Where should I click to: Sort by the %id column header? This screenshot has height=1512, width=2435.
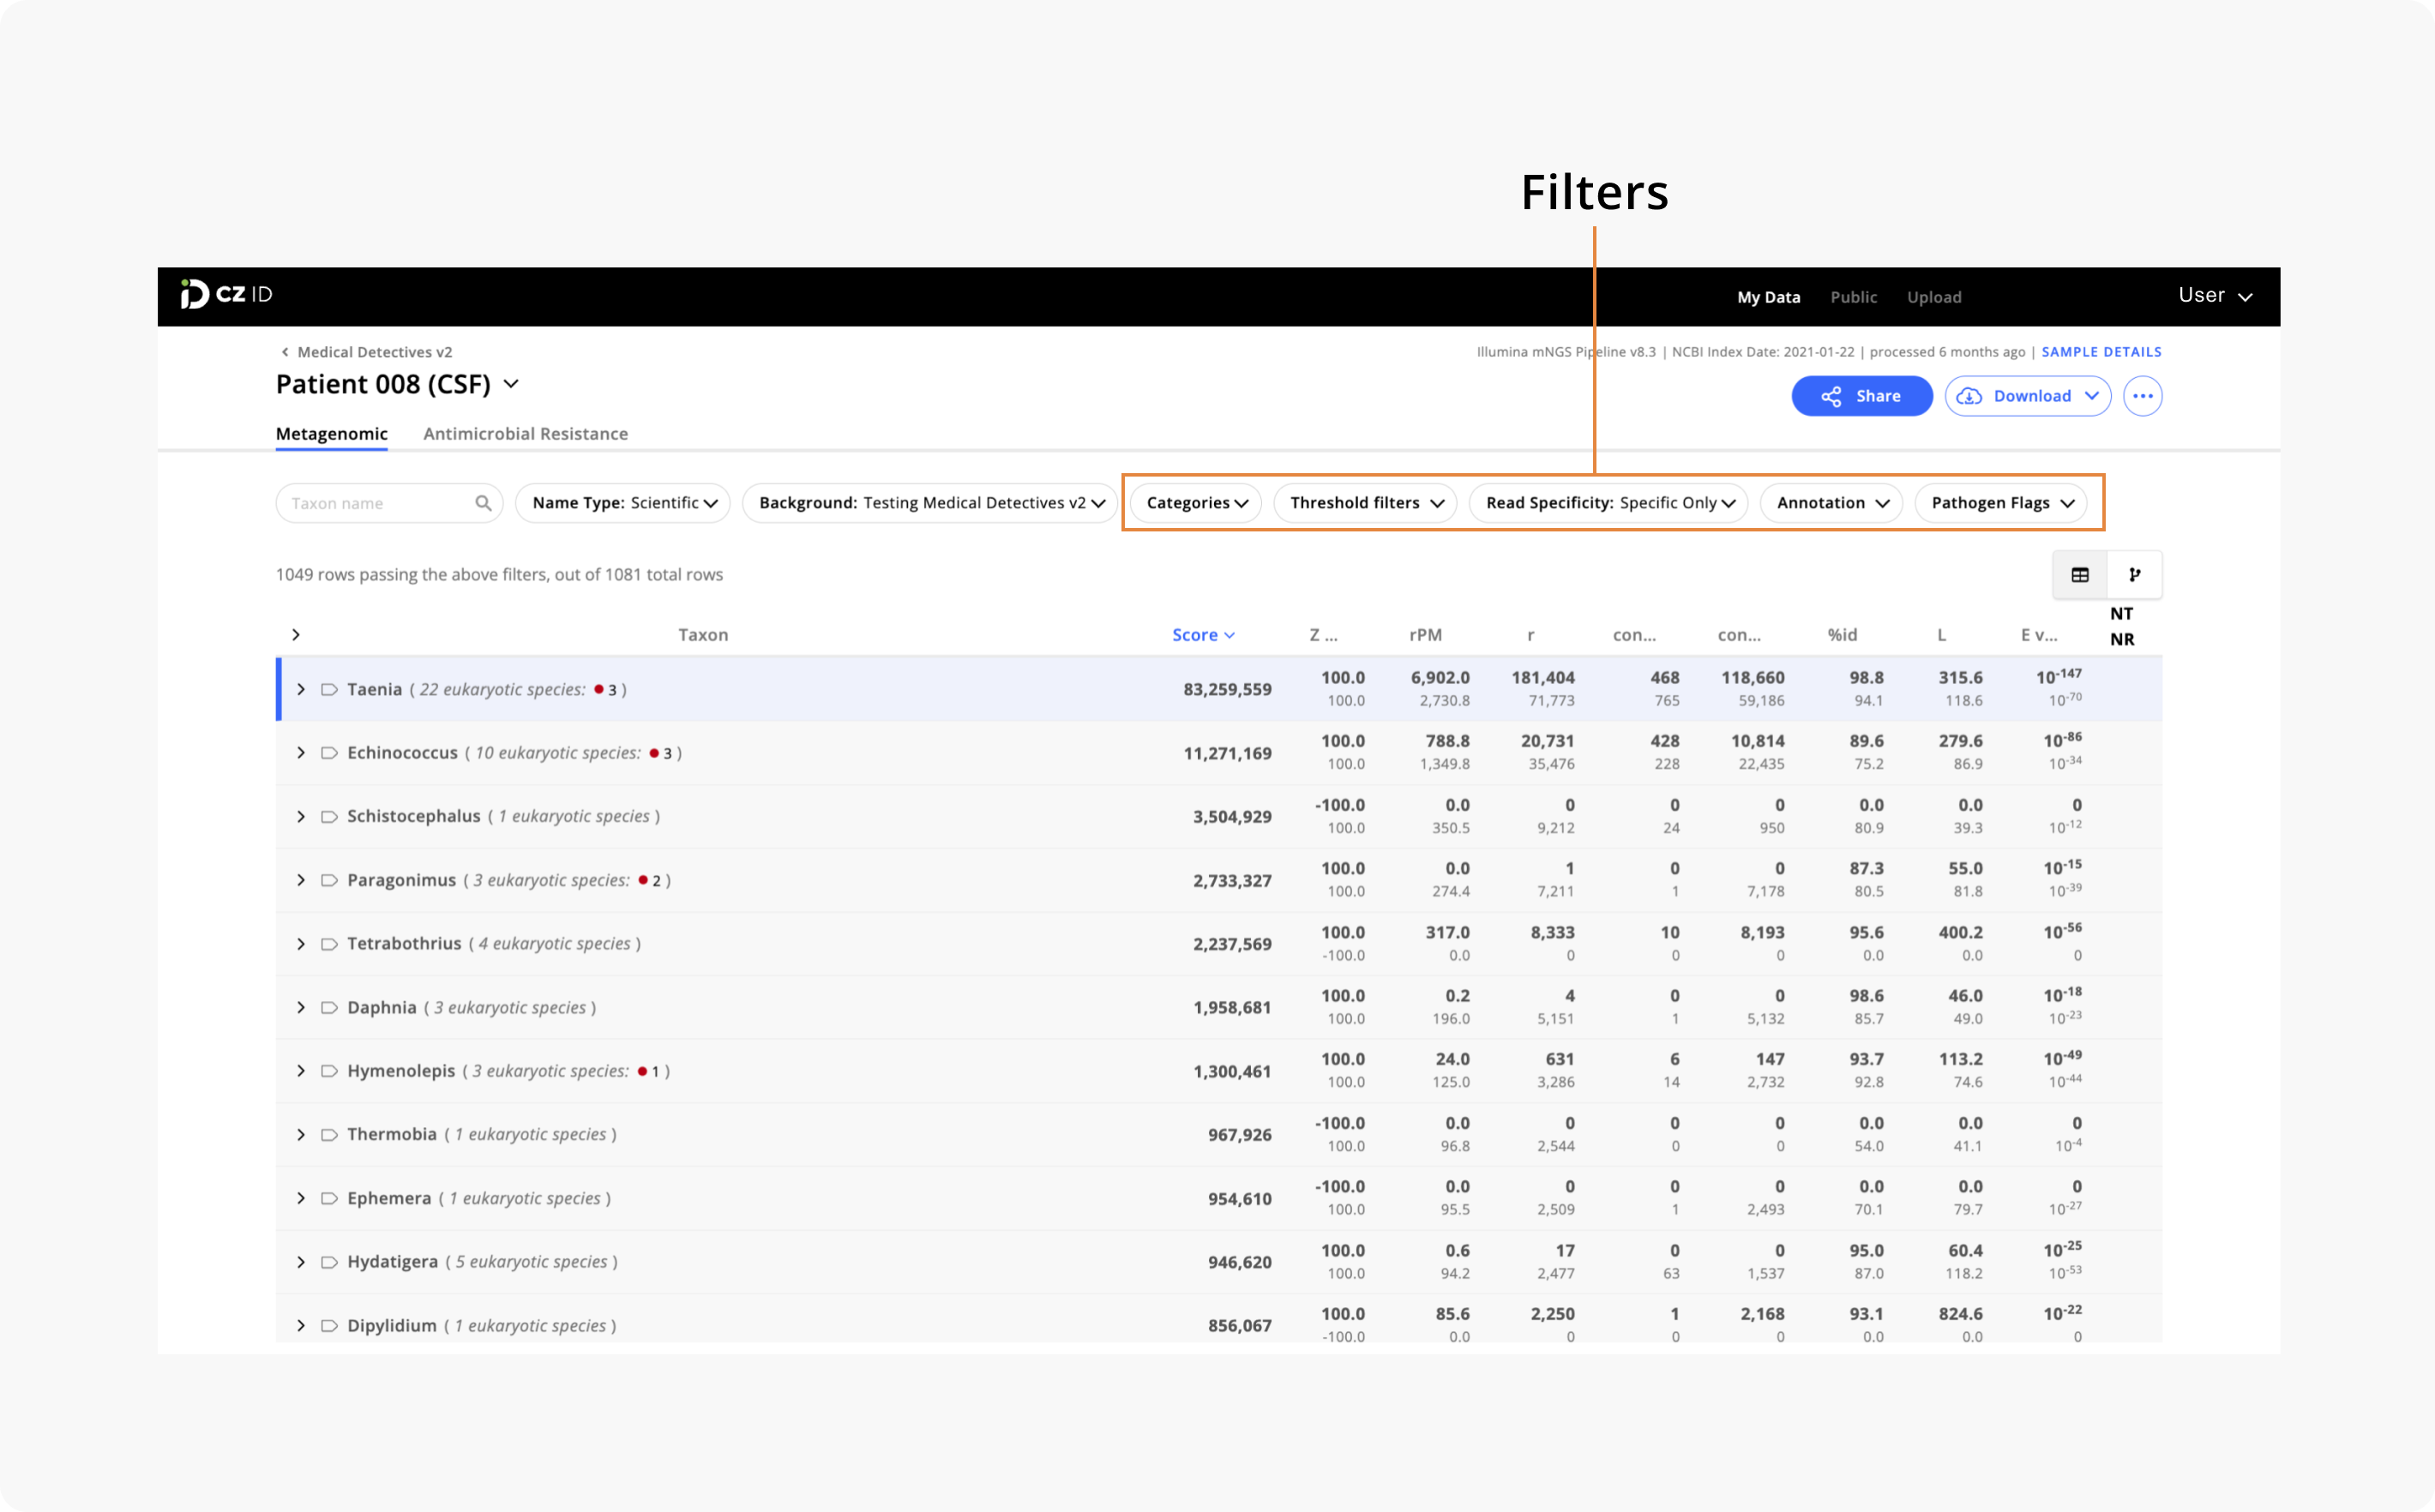coord(1842,635)
